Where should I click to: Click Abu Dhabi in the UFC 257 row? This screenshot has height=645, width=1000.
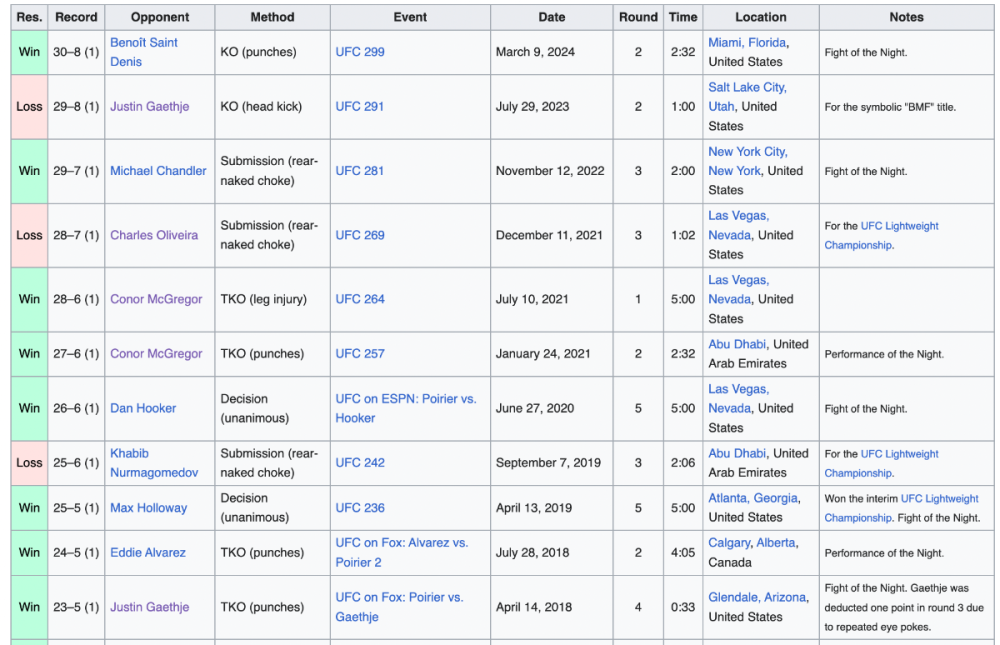click(737, 344)
